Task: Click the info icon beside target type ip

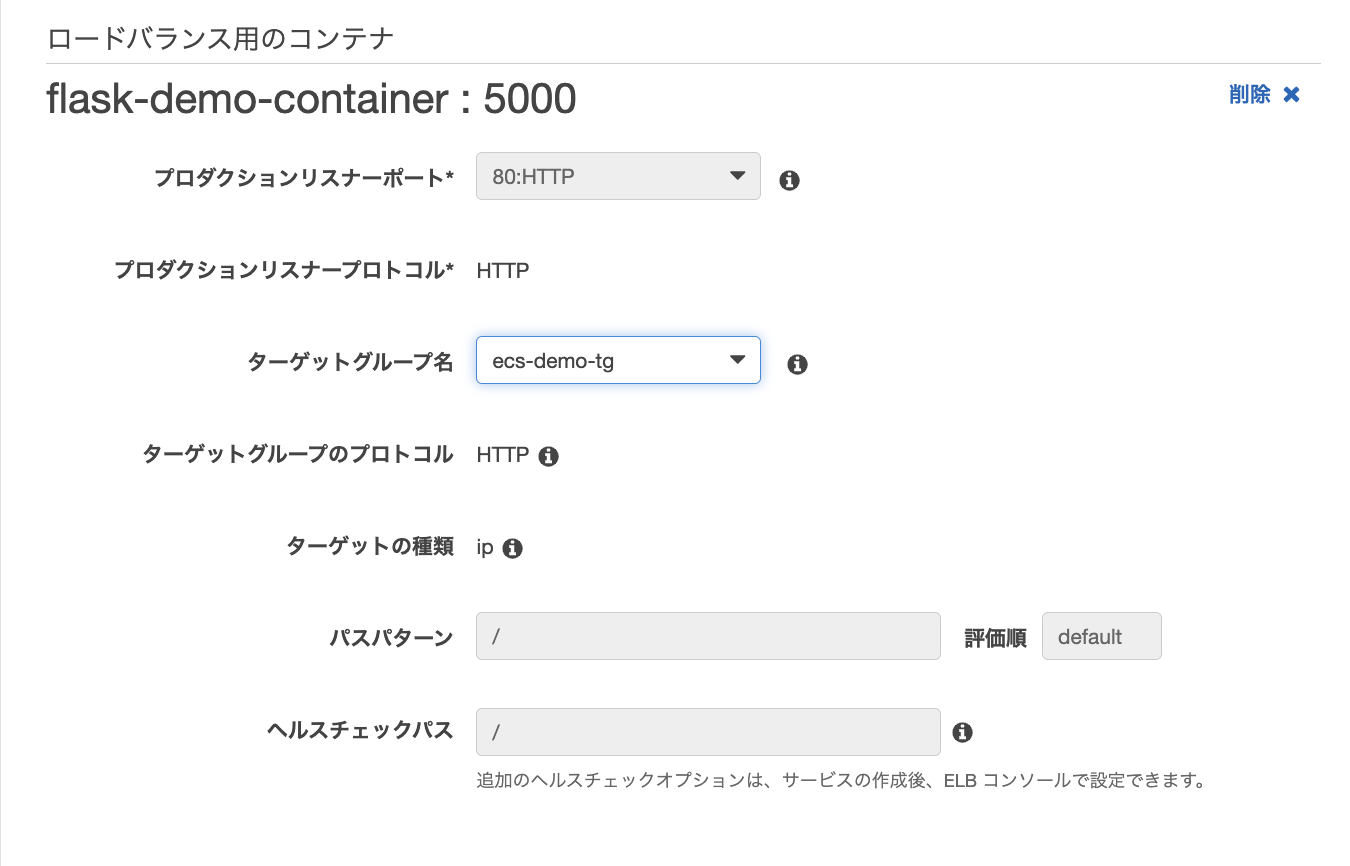Action: point(513,548)
